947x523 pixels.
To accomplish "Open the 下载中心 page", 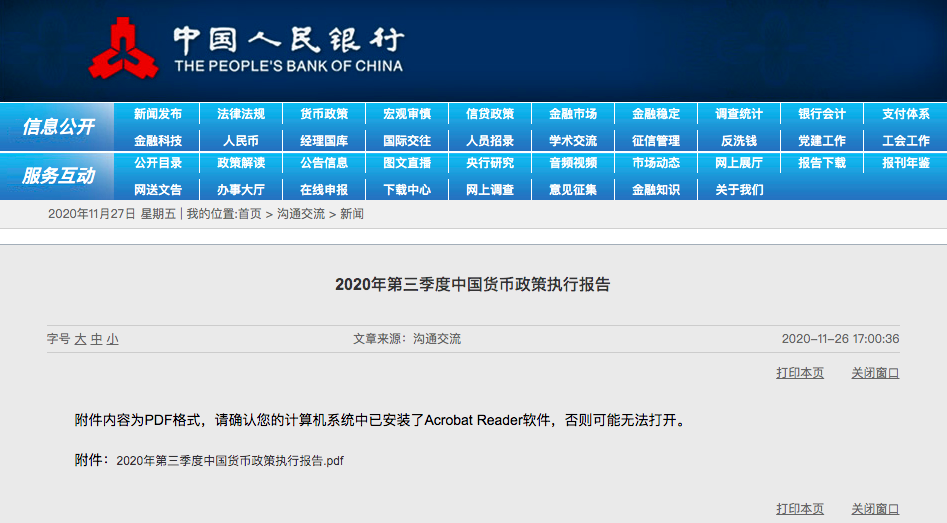I will point(407,189).
